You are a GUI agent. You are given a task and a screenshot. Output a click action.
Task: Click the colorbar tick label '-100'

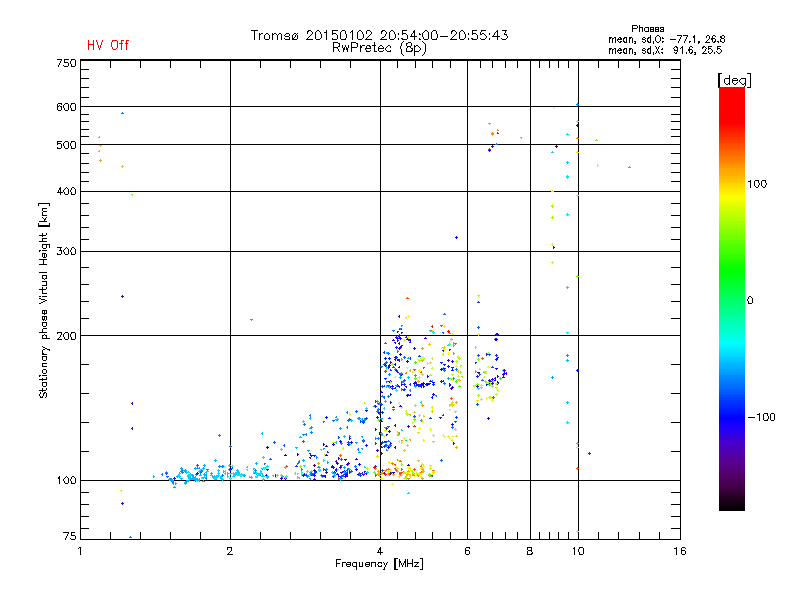click(x=765, y=417)
